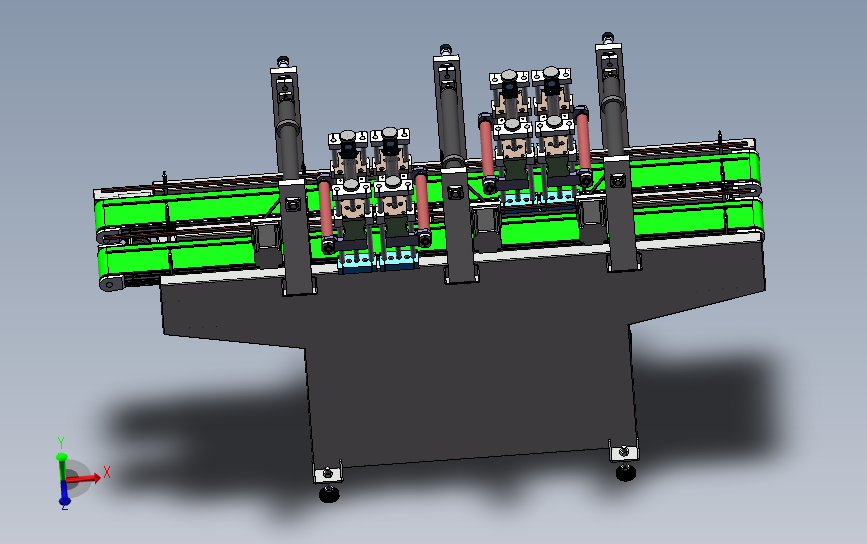Select the center vertical support column
Image resolution: width=867 pixels, height=544 pixels.
point(455,166)
